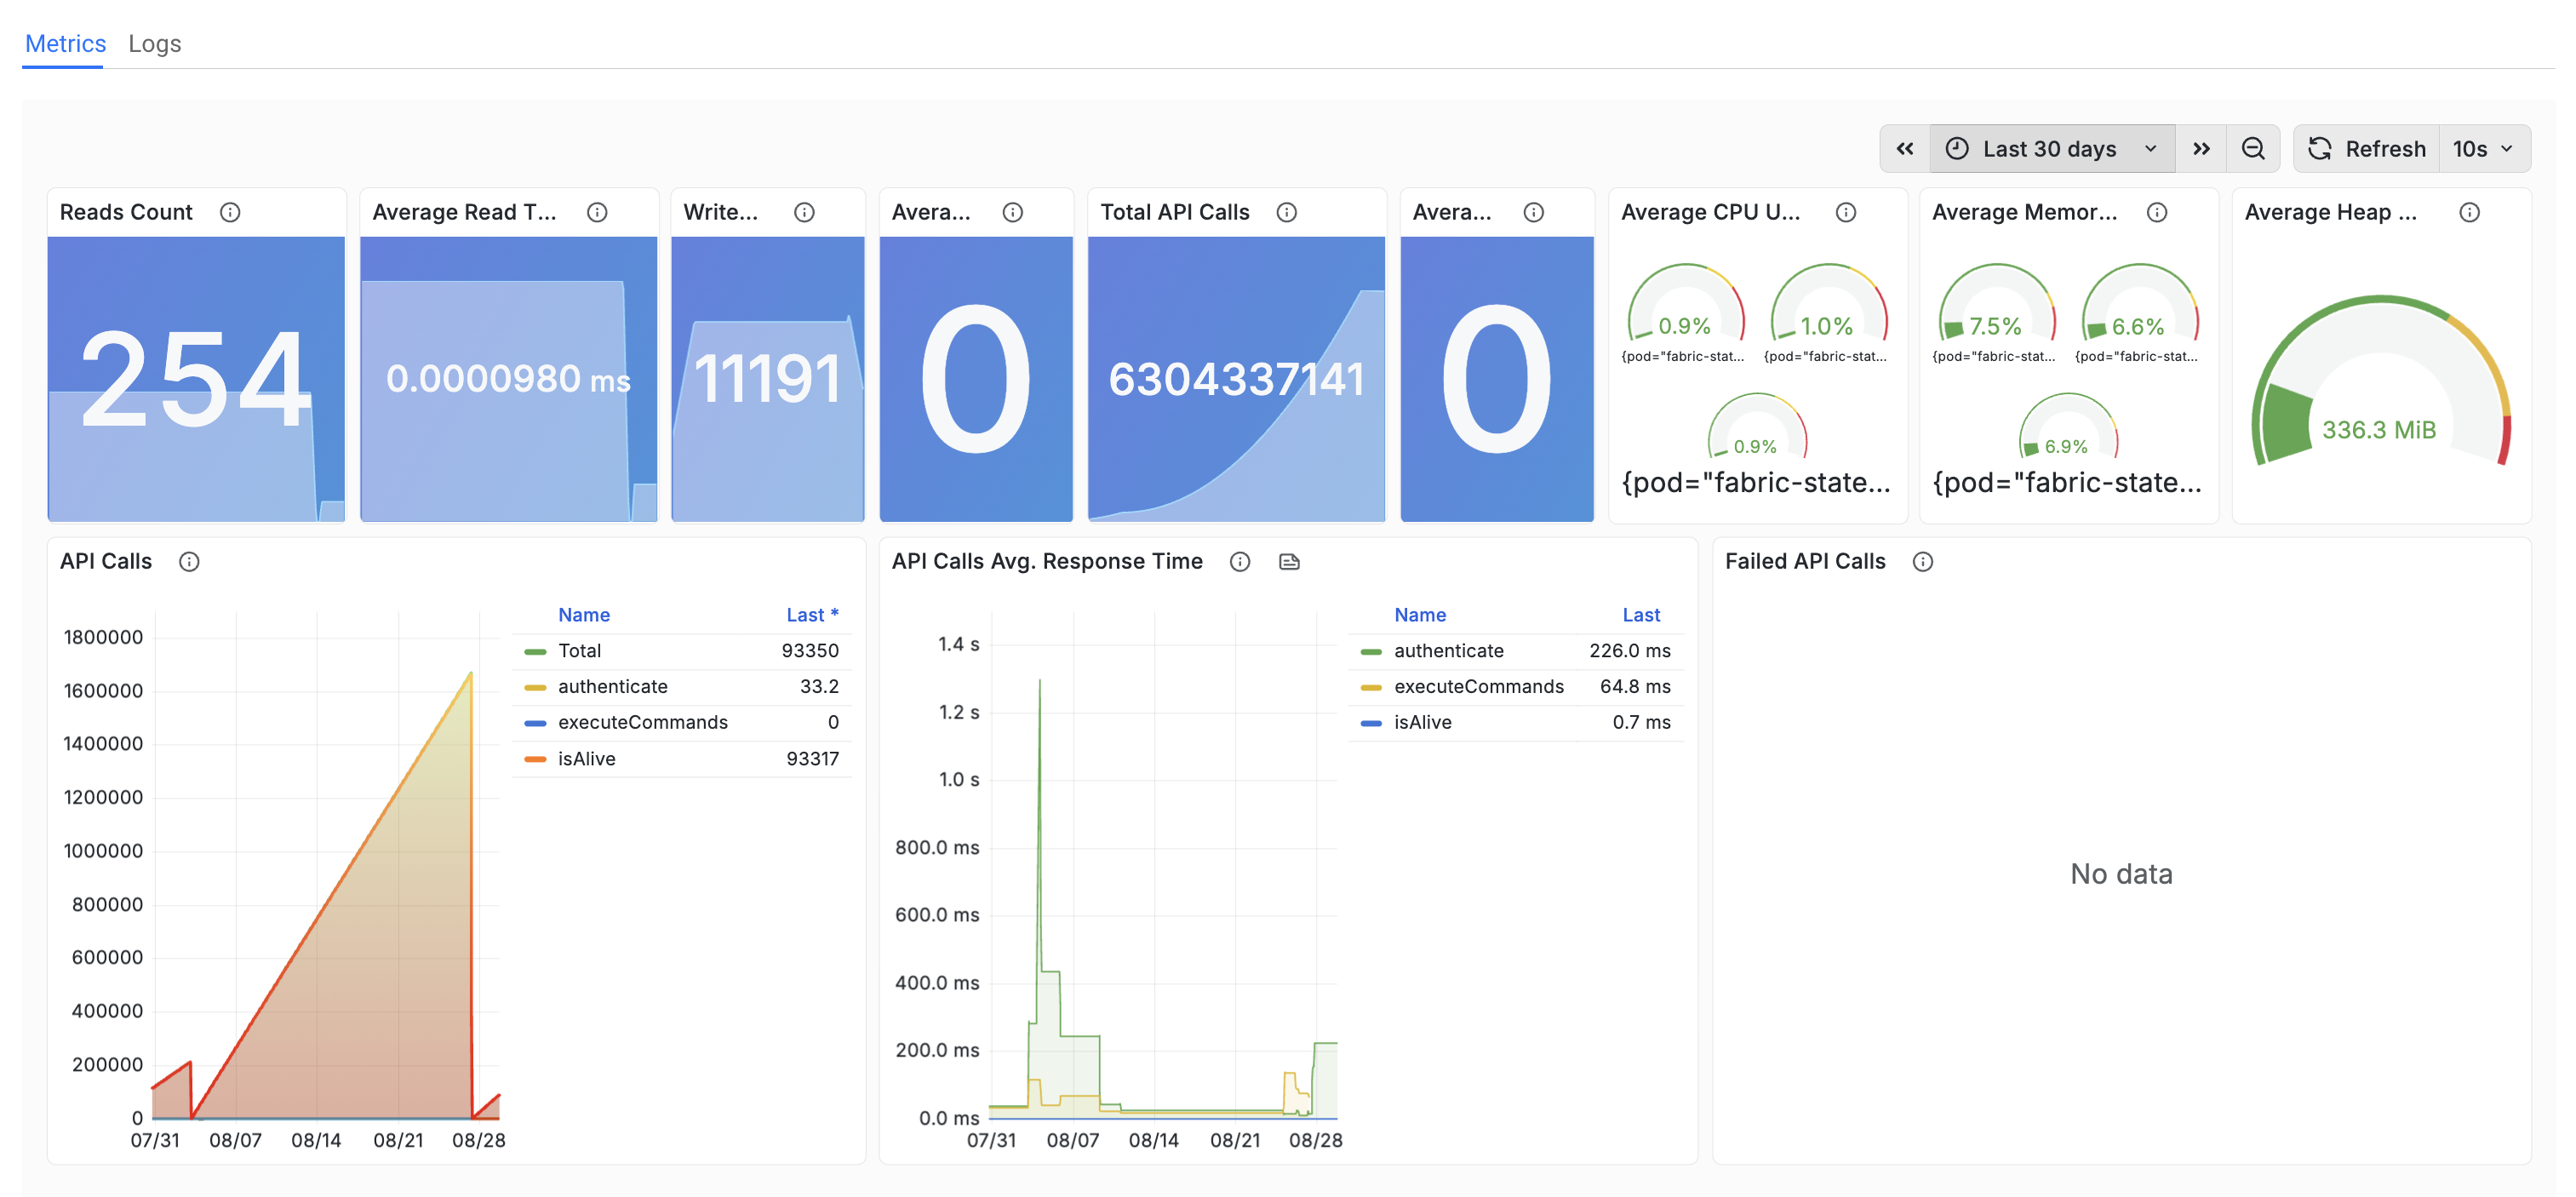This screenshot has width=2576, height=1197.
Task: Sort API Calls legend by Last *
Action: 812,615
